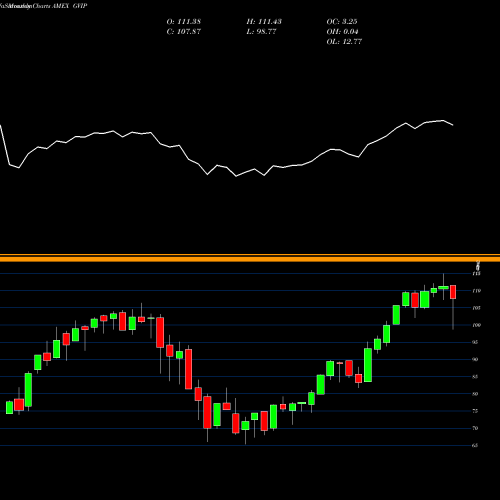Click the OL: 12.77 reading
This screenshot has height=500, width=500.
pyautogui.click(x=344, y=42)
